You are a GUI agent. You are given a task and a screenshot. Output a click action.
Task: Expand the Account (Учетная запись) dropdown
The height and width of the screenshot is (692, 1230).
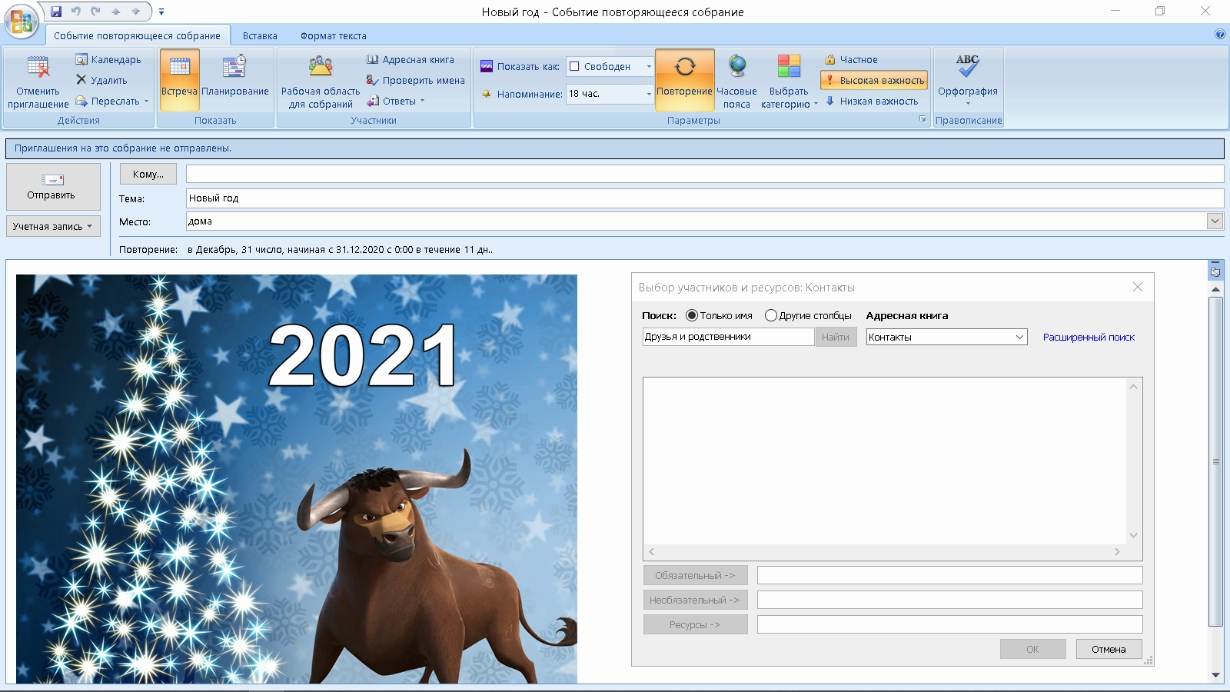(x=53, y=226)
